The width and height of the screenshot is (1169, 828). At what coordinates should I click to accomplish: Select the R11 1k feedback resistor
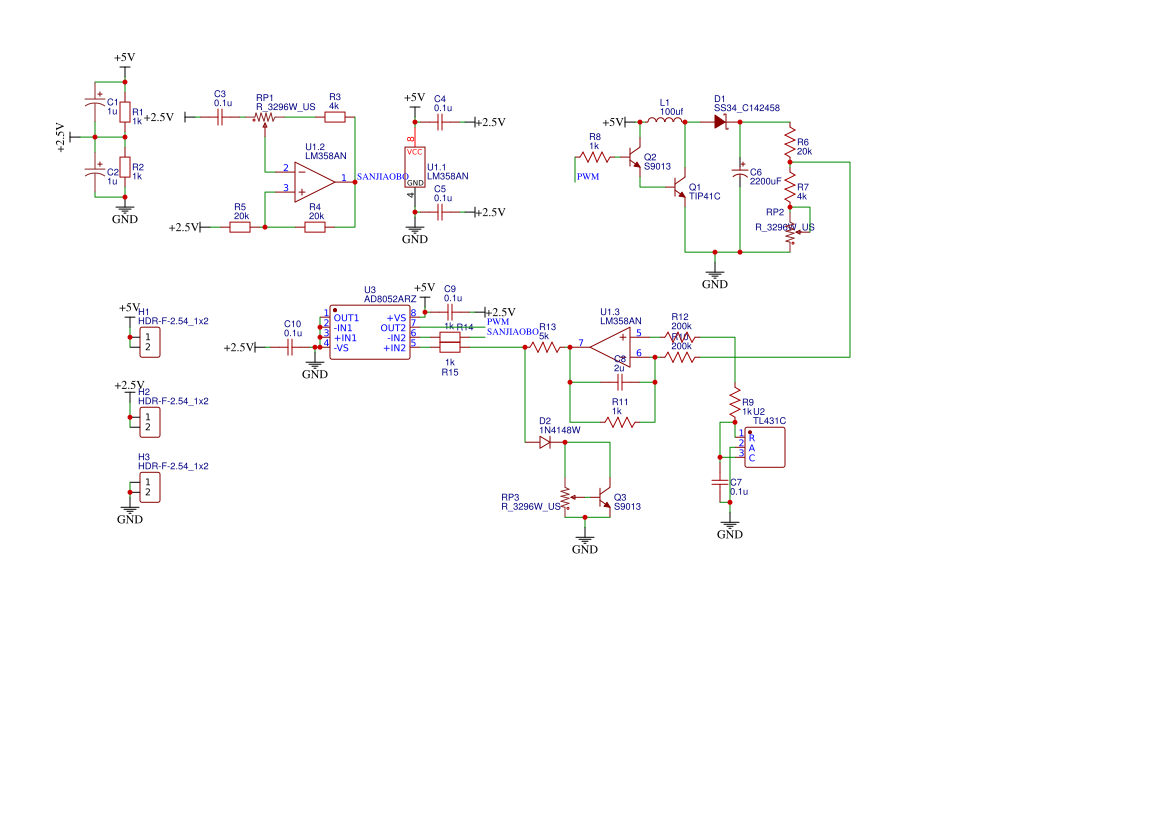620,423
